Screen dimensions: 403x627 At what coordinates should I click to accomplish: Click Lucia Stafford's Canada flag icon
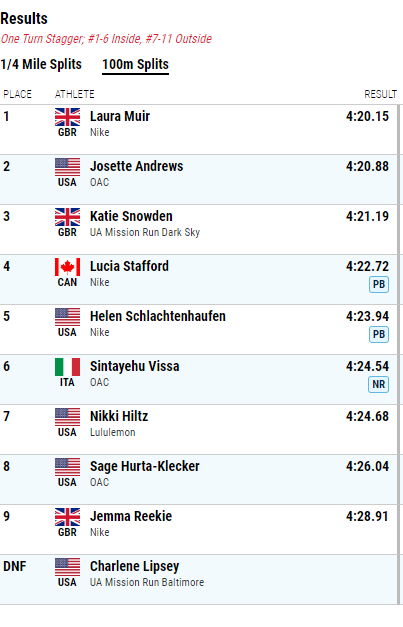(x=67, y=267)
